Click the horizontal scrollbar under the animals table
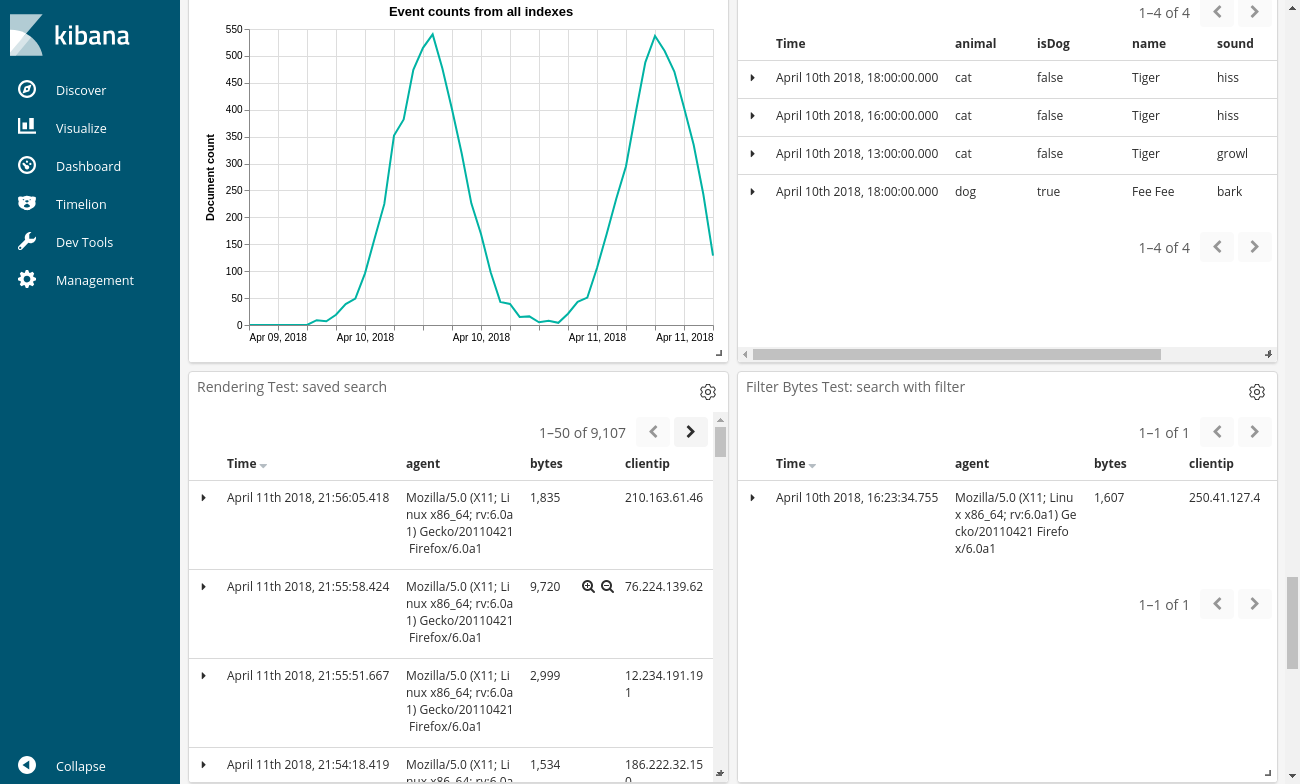The image size is (1300, 784). (x=950, y=354)
